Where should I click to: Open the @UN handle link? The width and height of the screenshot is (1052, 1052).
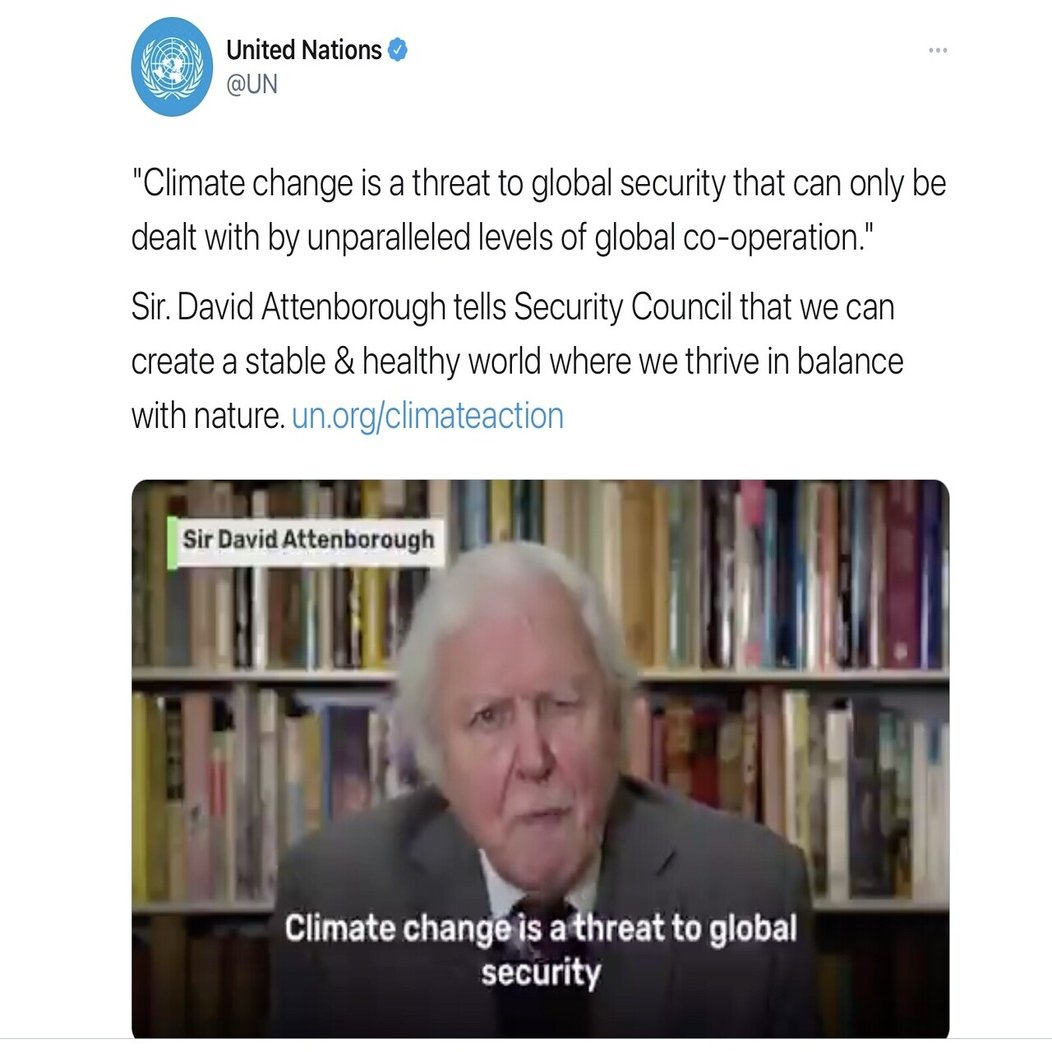[x=252, y=85]
